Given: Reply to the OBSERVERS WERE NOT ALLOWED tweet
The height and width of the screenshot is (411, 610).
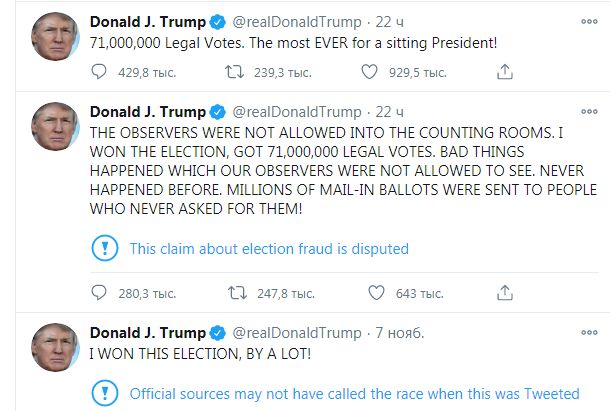Looking at the screenshot, I should 98,293.
